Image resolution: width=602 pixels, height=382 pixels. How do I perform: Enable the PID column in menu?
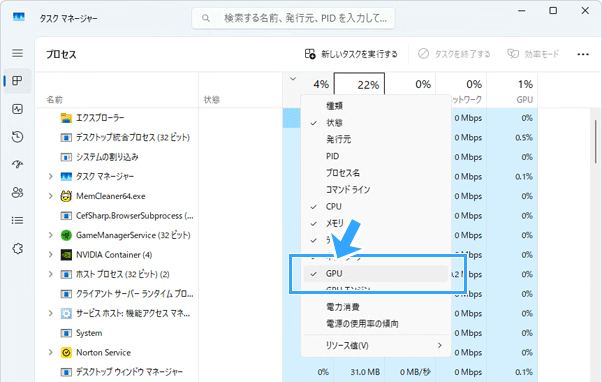coord(375,156)
